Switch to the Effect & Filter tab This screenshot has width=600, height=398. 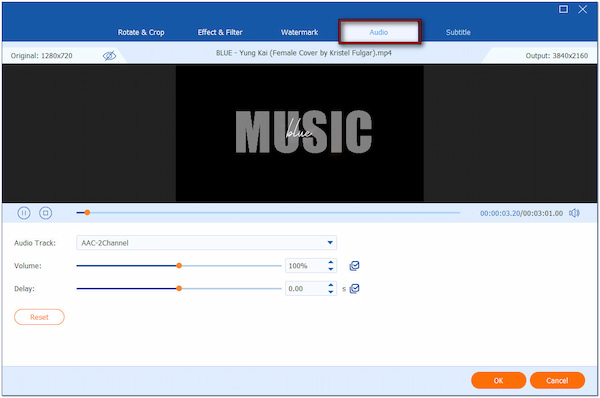[x=220, y=32]
